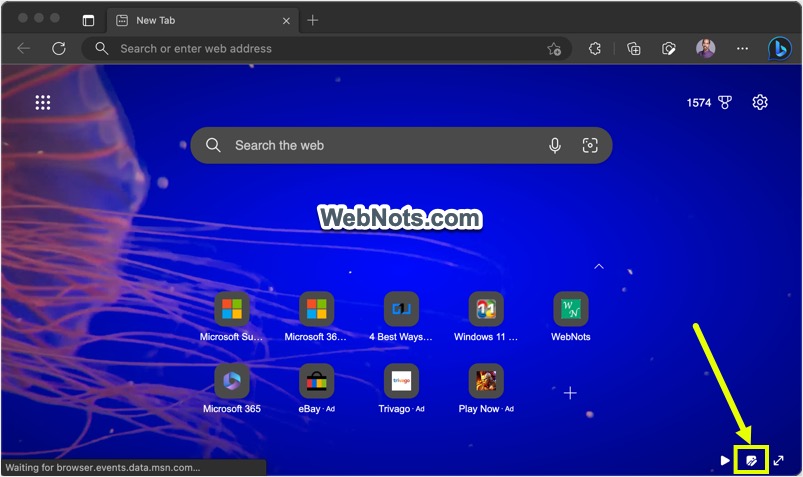803x477 pixels.
Task: Toggle the vertical tabs button
Action: click(88, 20)
